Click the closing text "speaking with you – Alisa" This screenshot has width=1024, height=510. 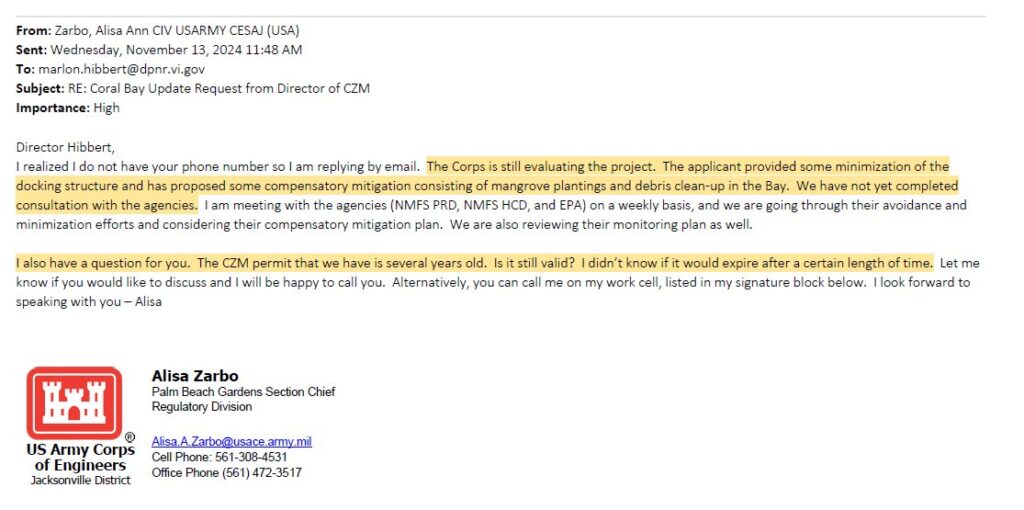point(89,302)
